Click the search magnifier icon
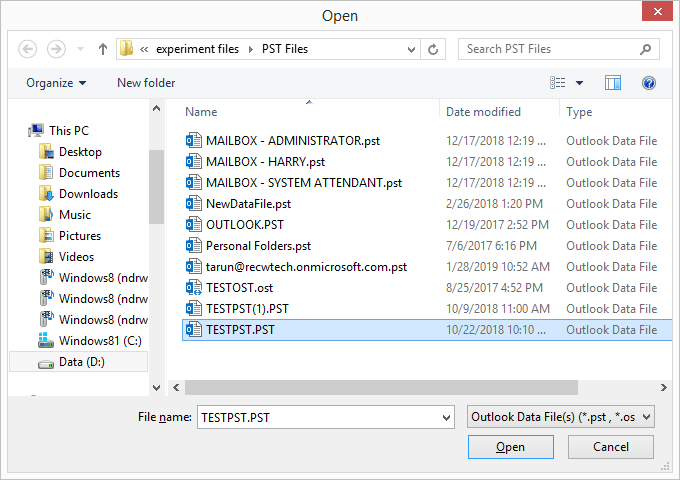This screenshot has height=480, width=680. (645, 49)
